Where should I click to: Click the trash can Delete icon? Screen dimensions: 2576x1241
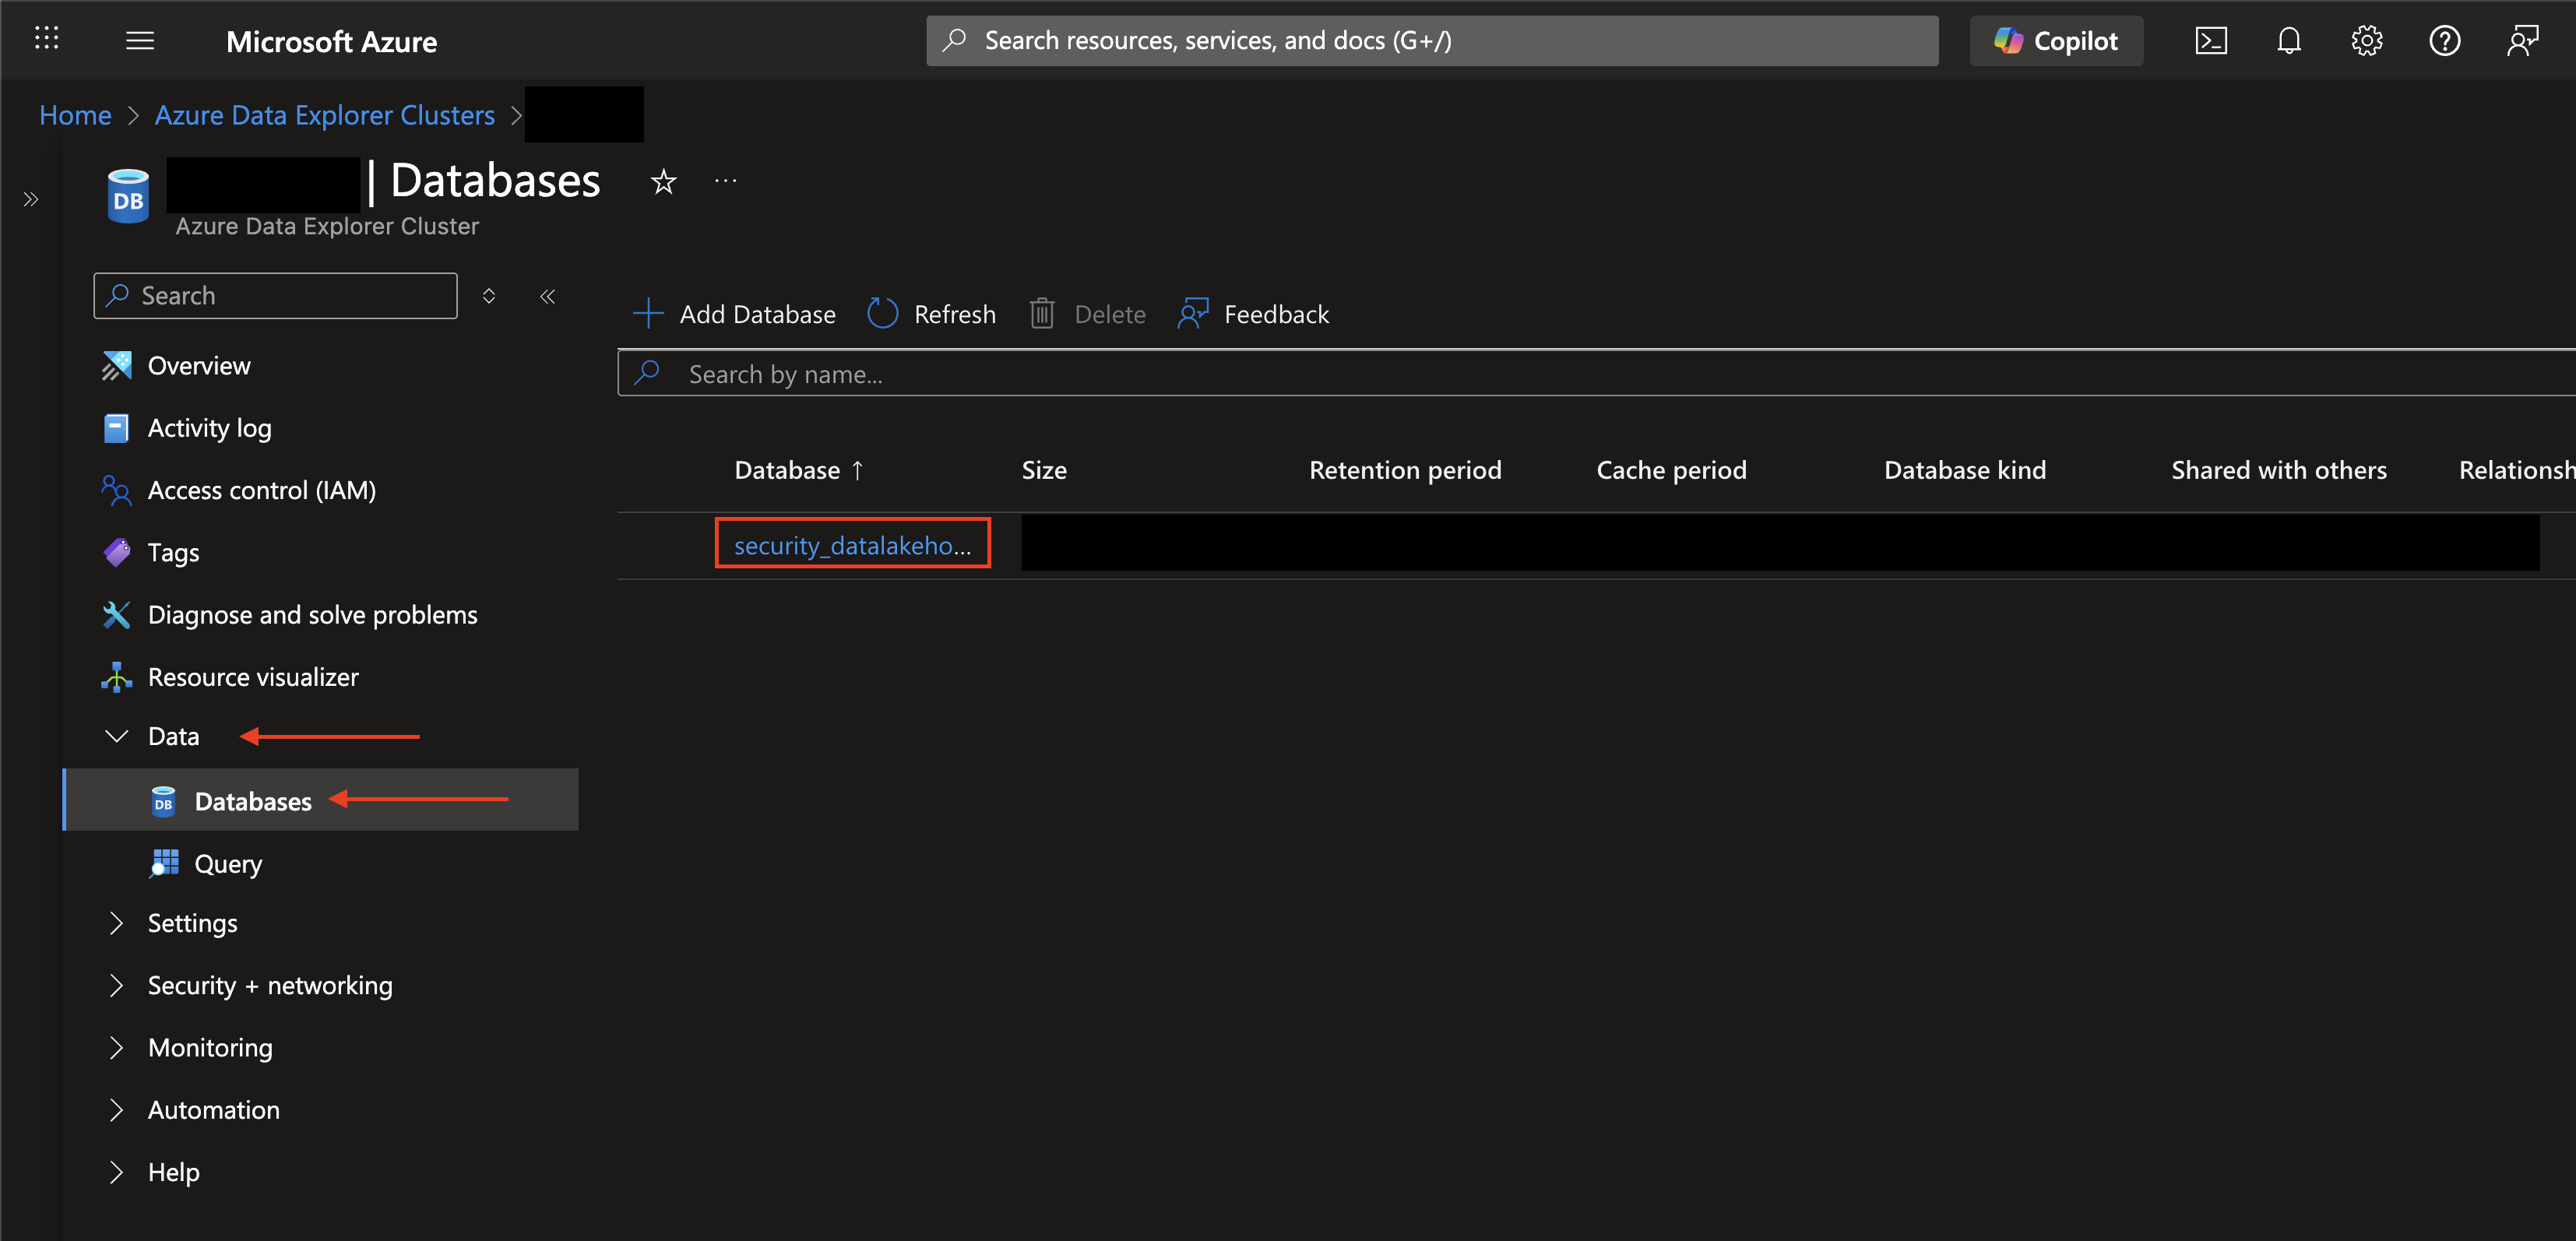click(1042, 313)
